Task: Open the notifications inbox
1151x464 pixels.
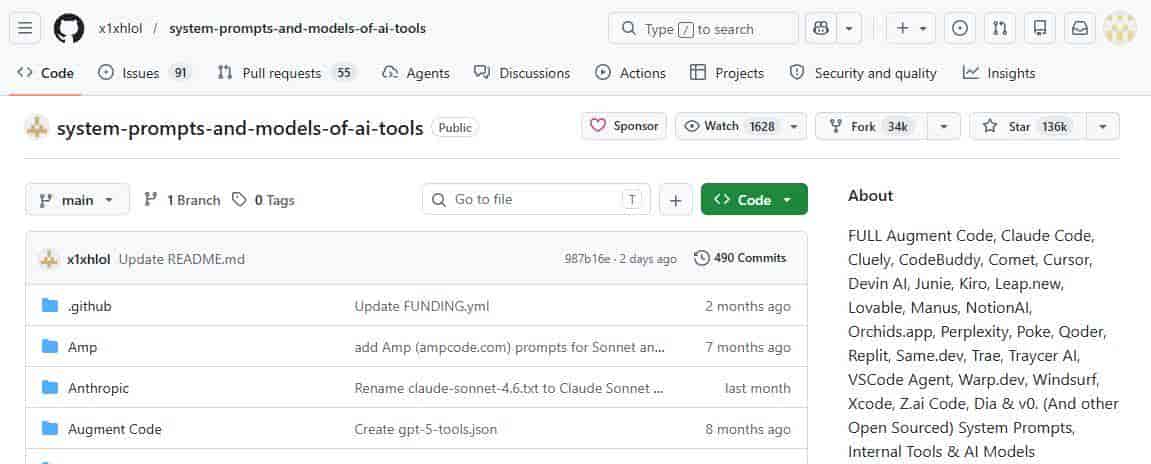Action: [x=1079, y=28]
